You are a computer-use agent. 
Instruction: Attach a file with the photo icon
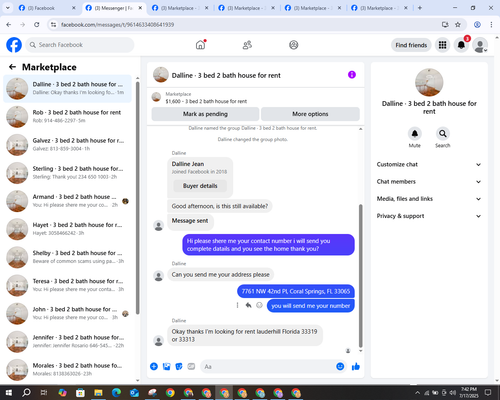point(166,367)
